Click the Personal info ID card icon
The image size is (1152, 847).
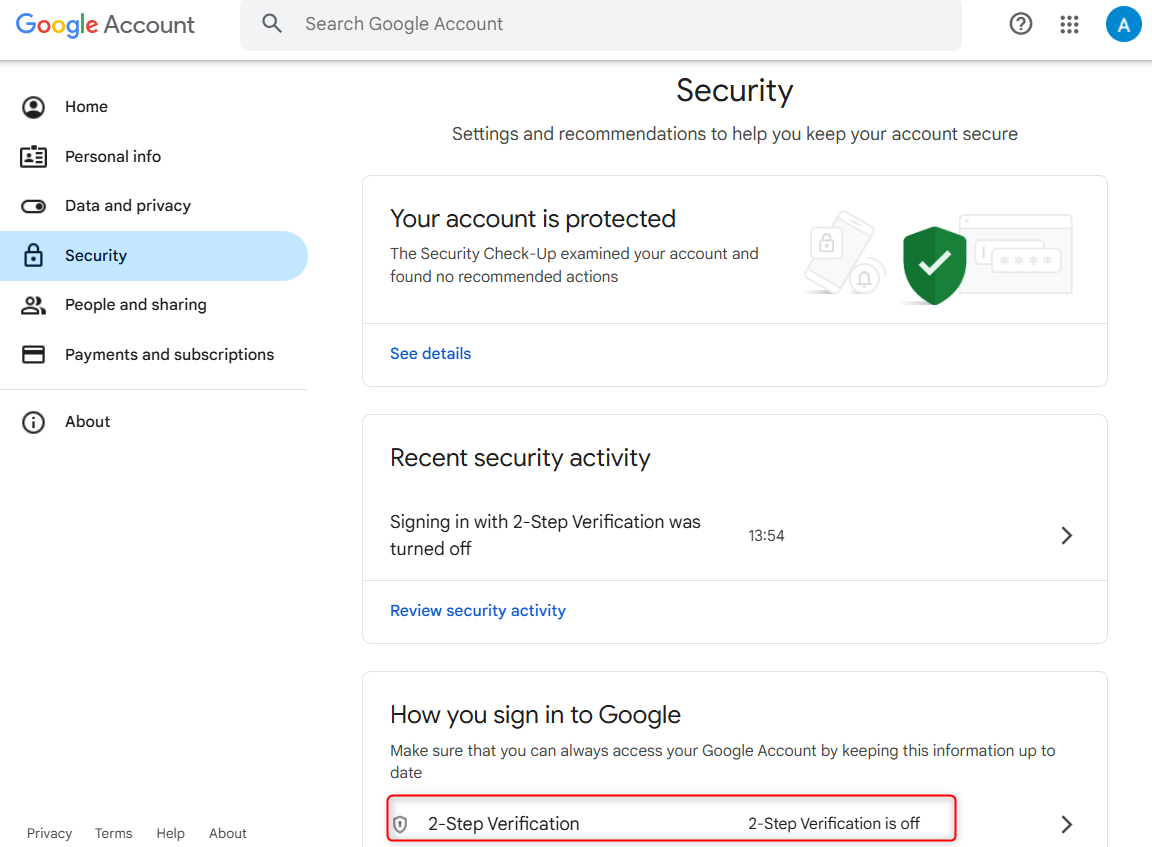[34, 157]
